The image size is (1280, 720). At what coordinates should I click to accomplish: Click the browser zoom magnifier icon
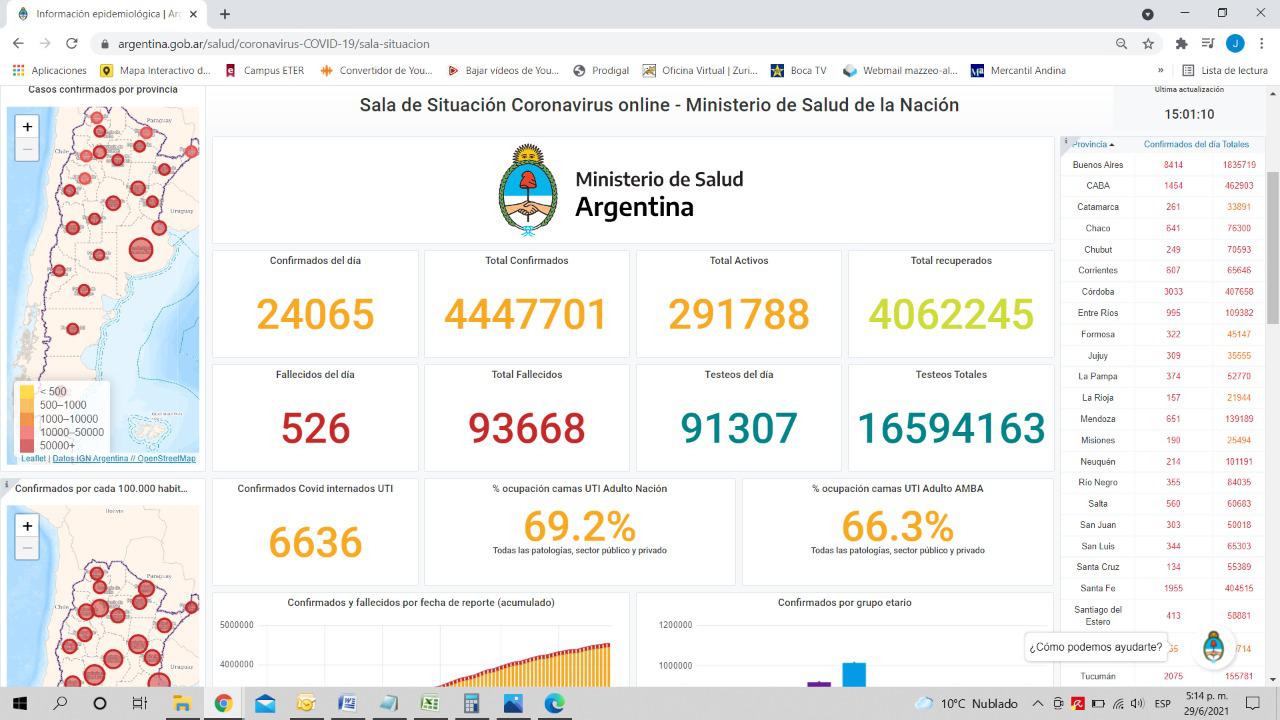click(1121, 44)
